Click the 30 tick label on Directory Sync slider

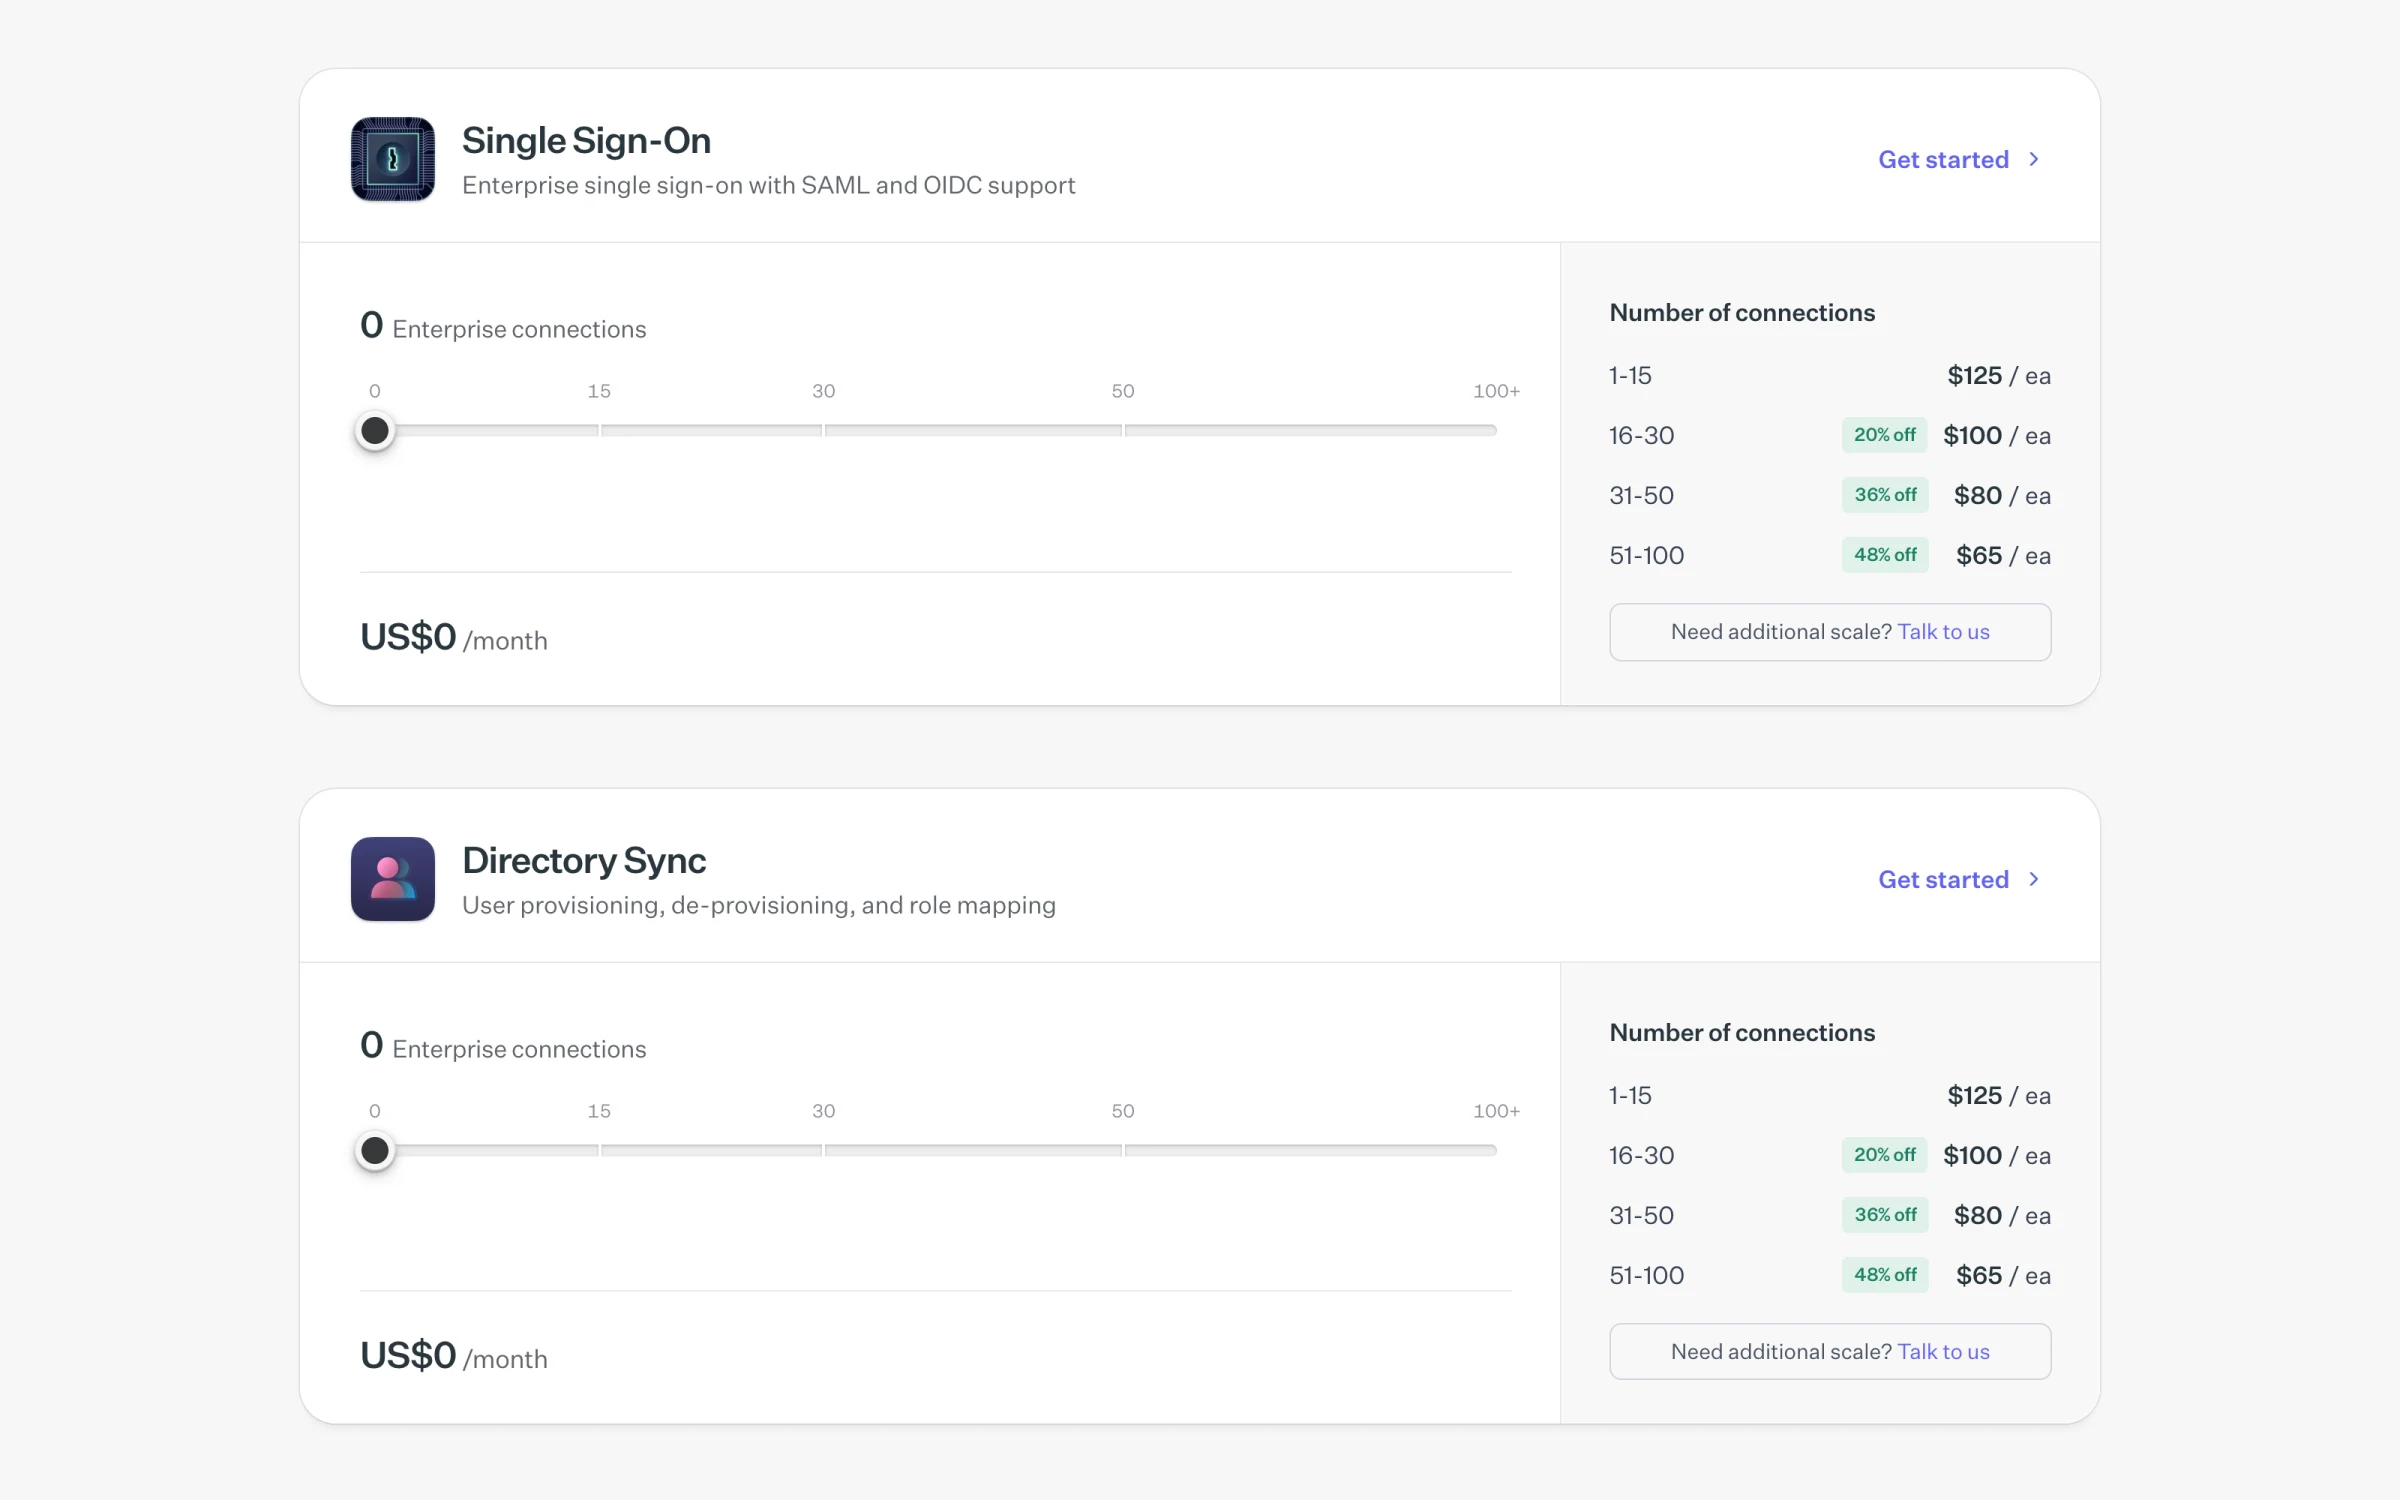click(823, 1111)
